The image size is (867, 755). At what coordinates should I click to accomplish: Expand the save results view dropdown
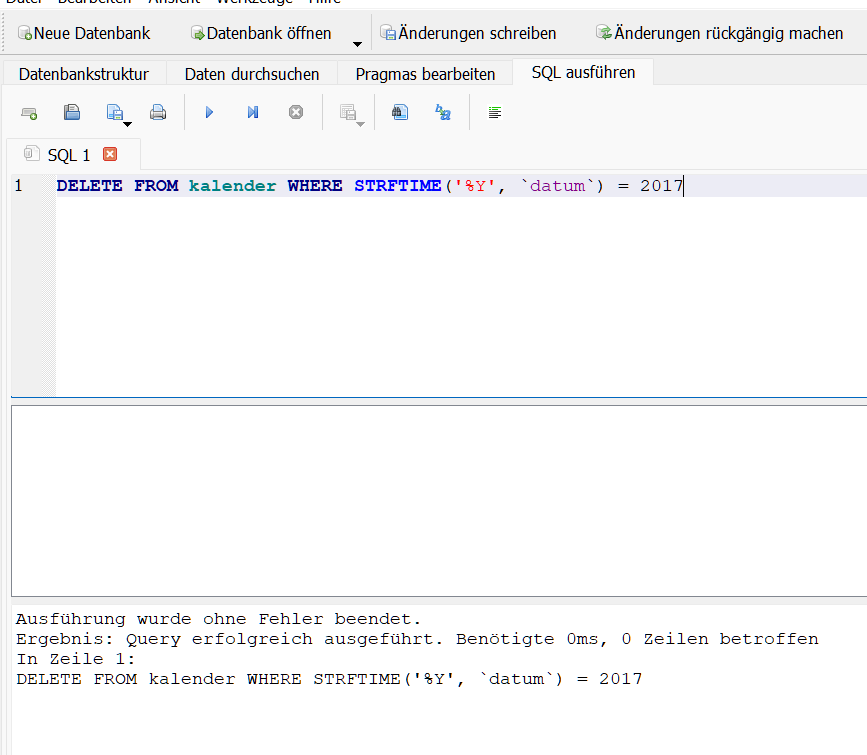(360, 123)
